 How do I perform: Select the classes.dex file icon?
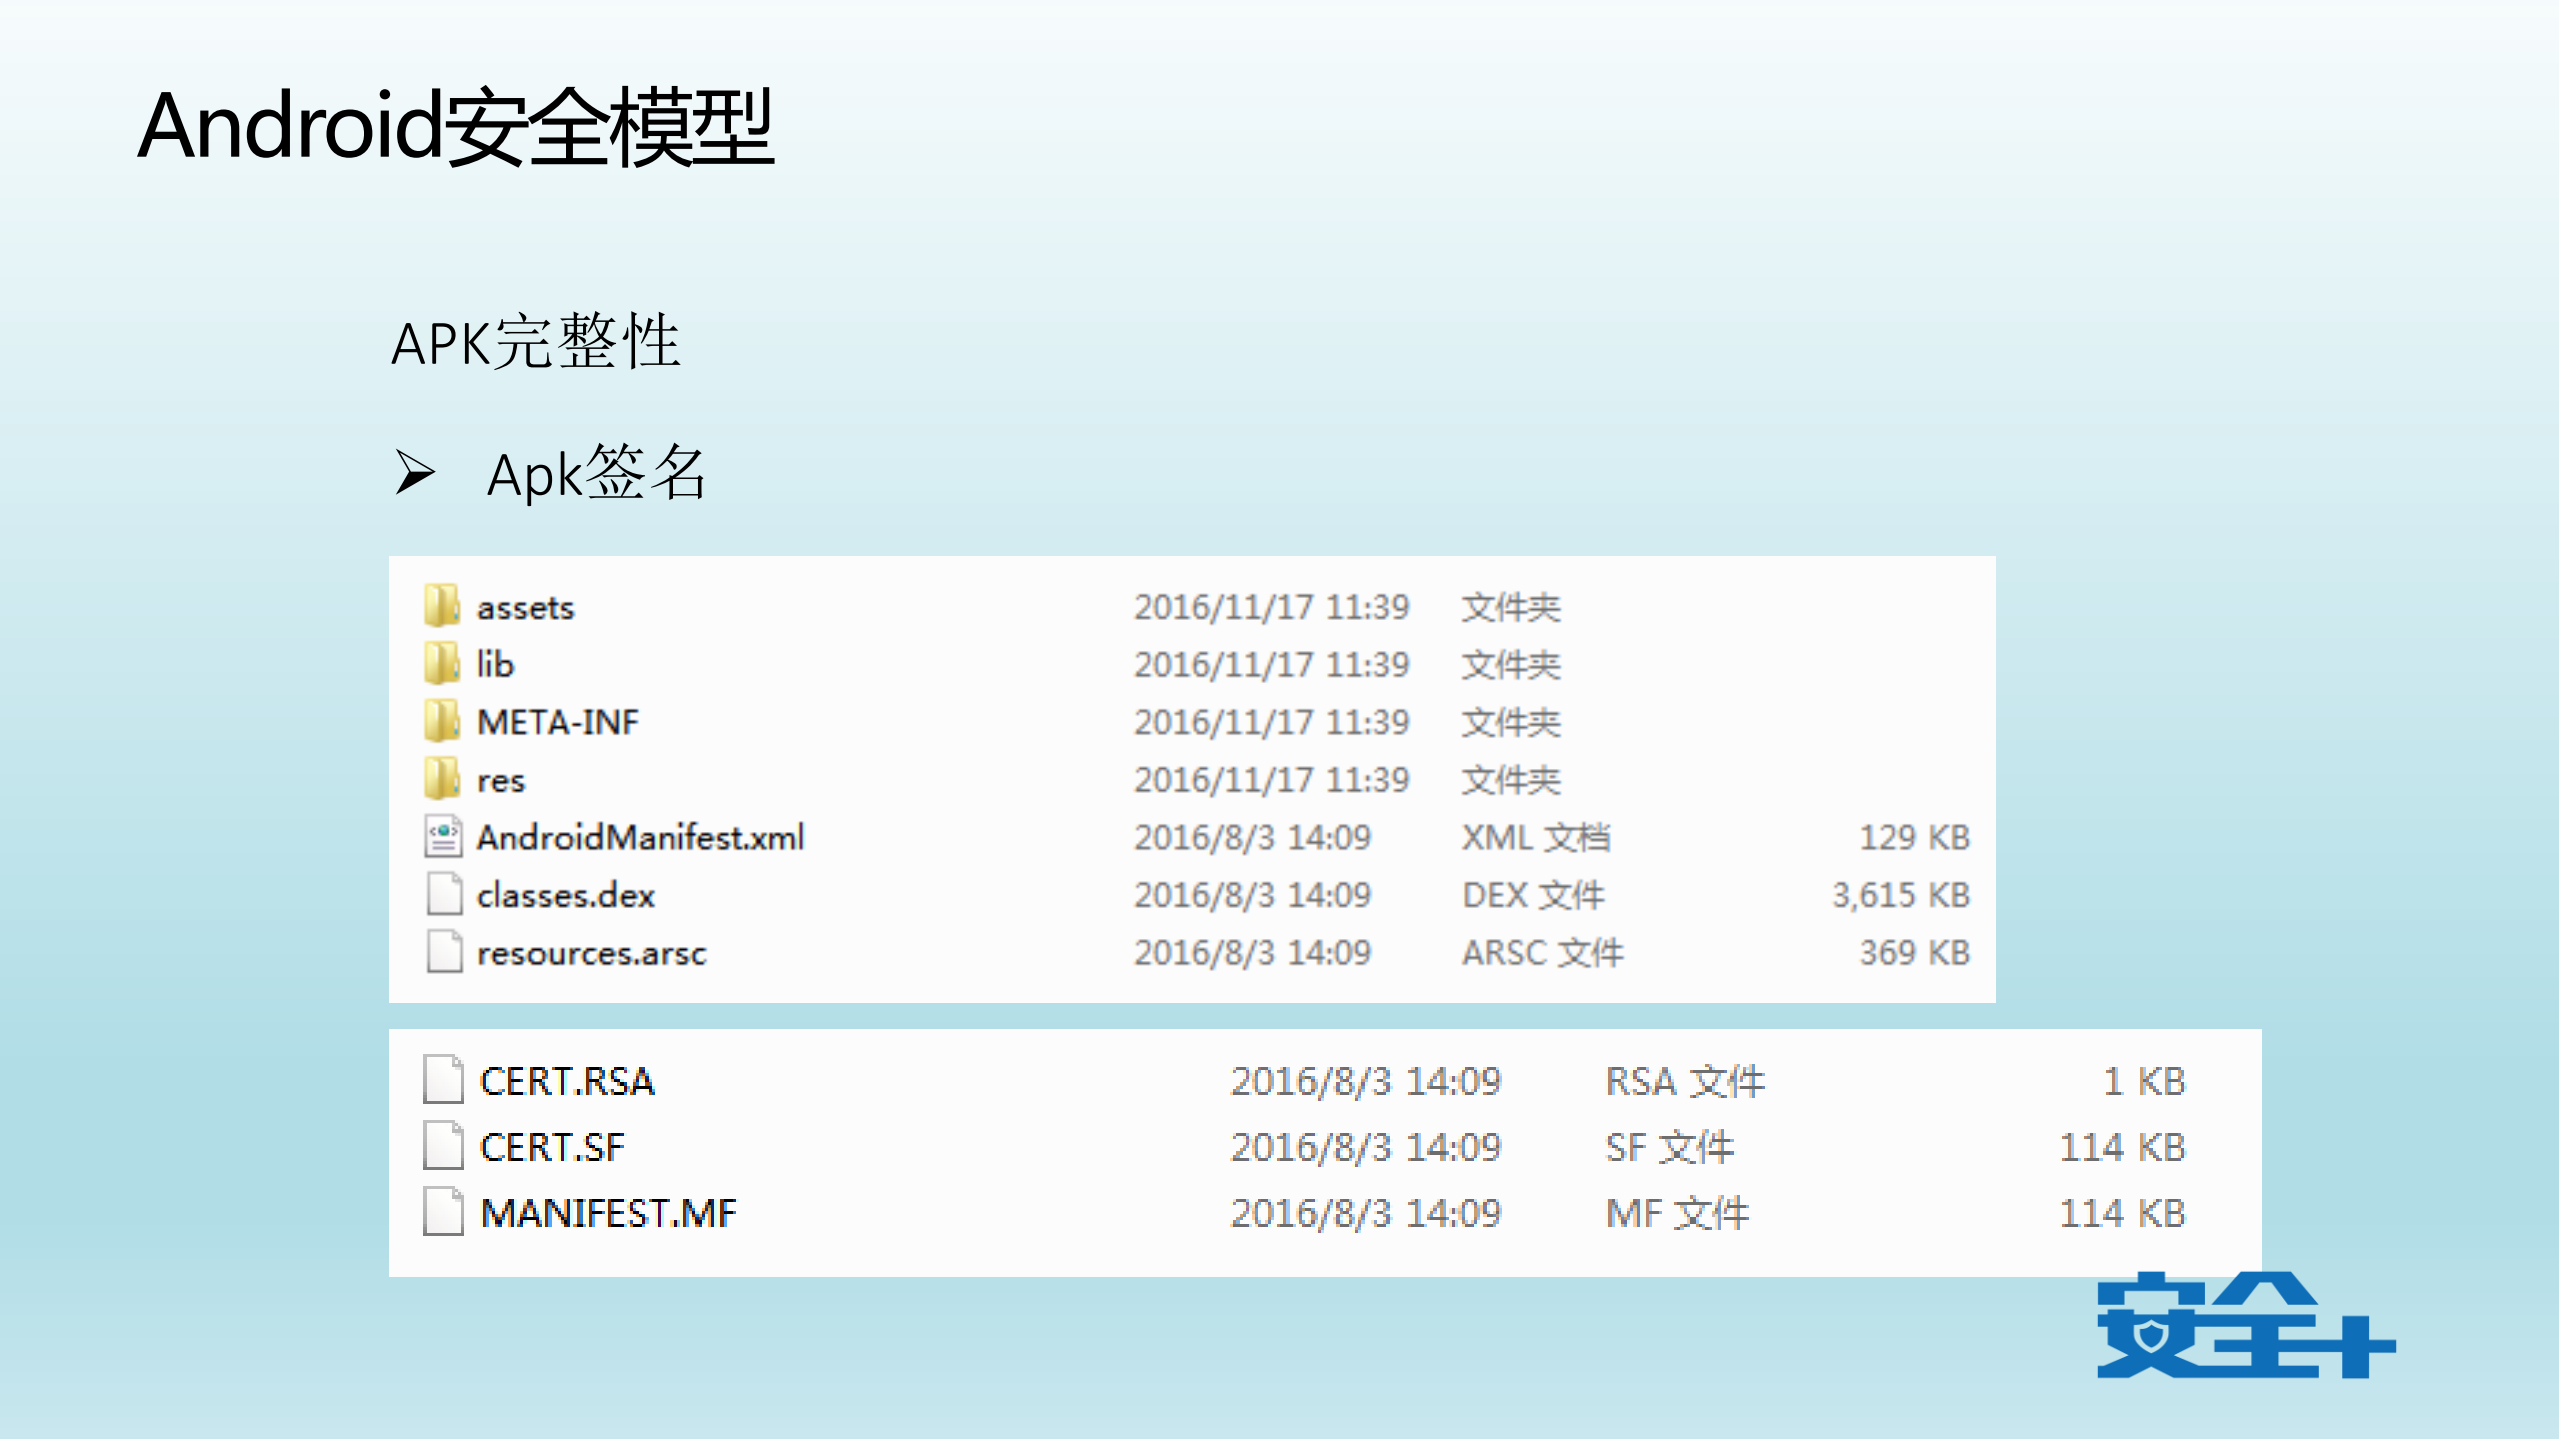pyautogui.click(x=443, y=895)
